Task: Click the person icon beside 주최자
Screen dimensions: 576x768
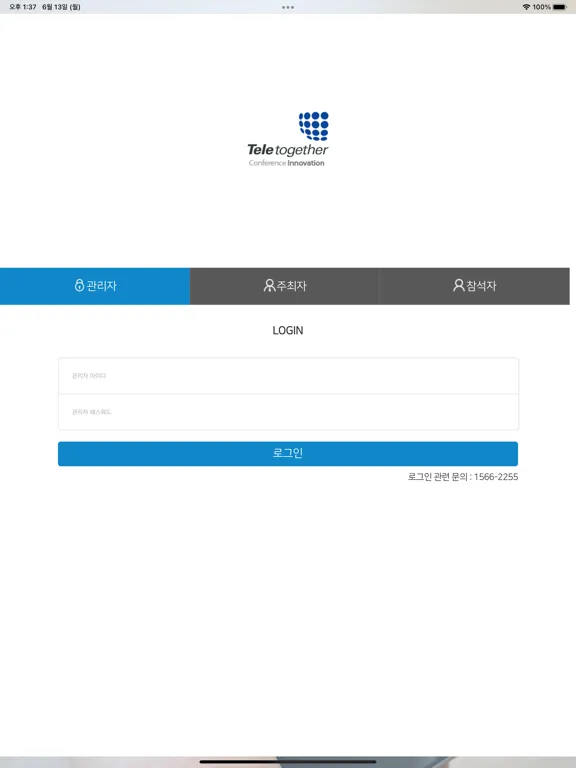Action: [269, 285]
